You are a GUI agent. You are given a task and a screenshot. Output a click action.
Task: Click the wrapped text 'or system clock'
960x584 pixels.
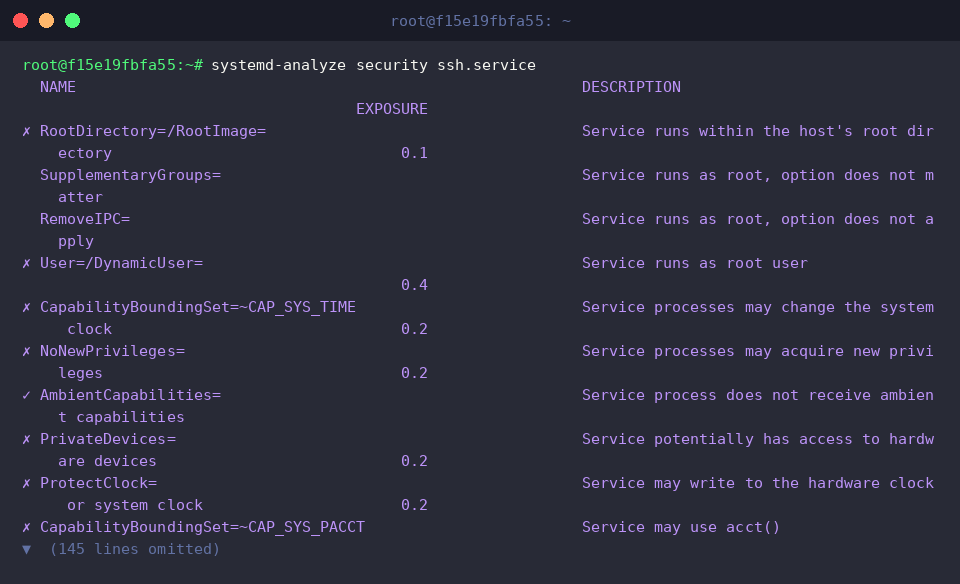pyautogui.click(x=135, y=506)
